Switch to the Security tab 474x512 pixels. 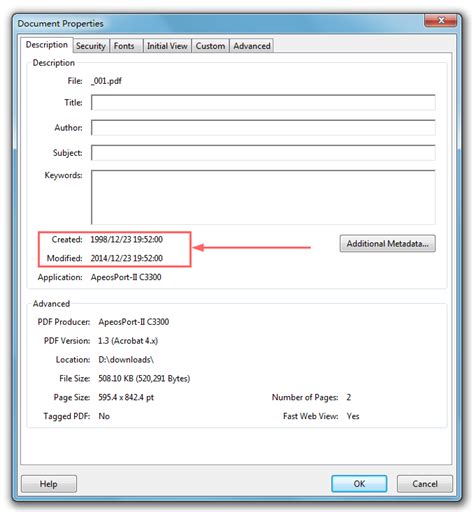click(x=91, y=46)
